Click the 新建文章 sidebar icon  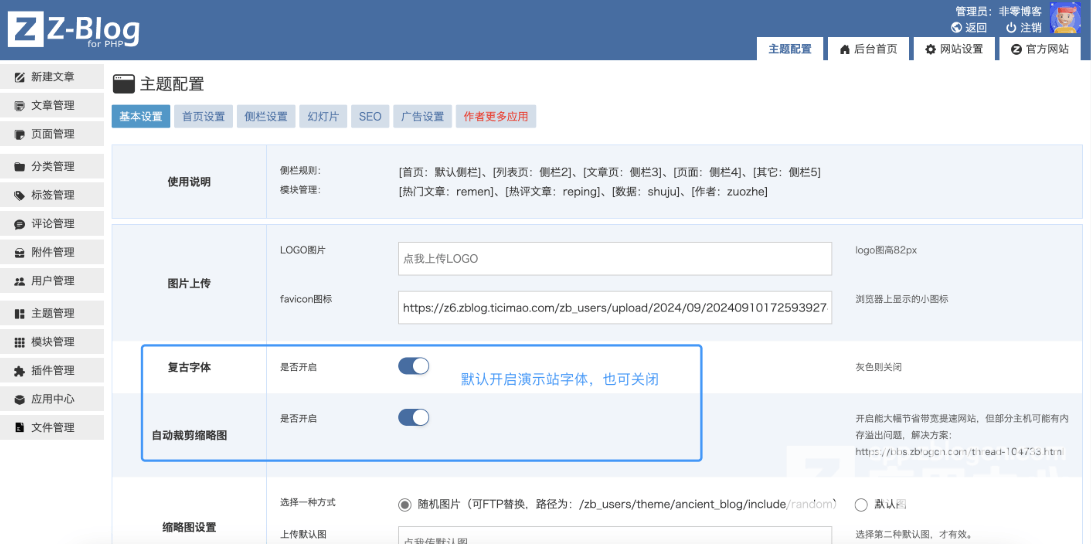[x=20, y=77]
